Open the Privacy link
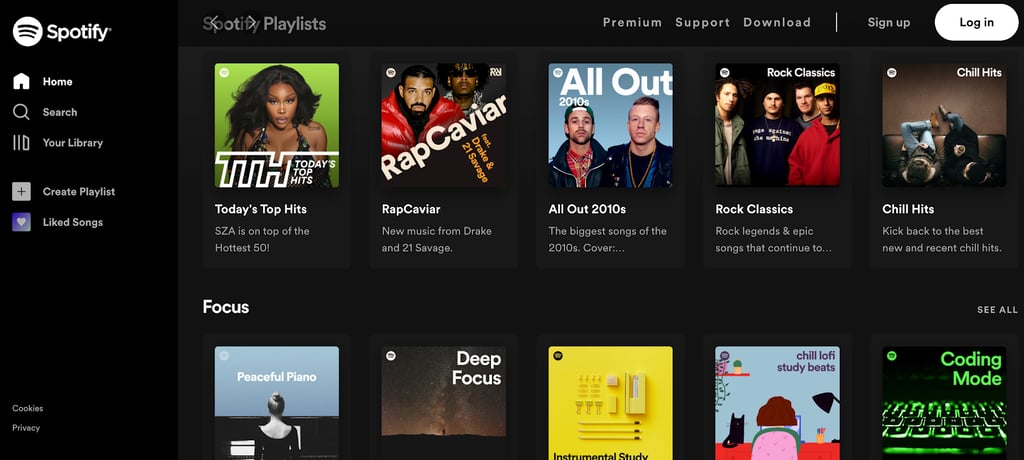The image size is (1024, 460). click(x=26, y=428)
